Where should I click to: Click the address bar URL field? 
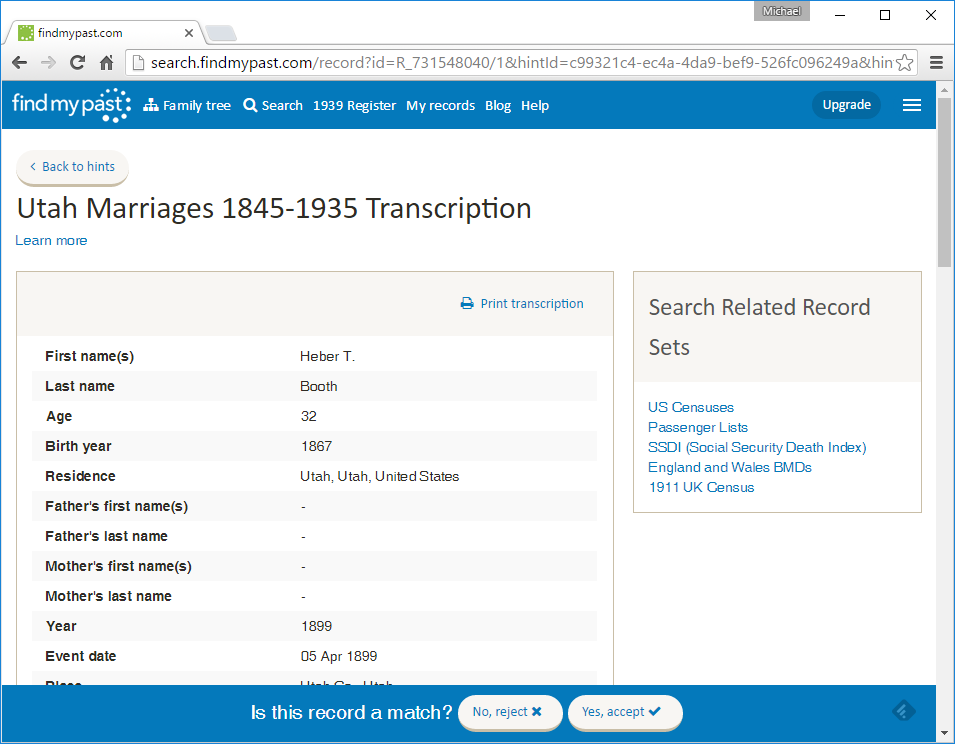[x=521, y=62]
